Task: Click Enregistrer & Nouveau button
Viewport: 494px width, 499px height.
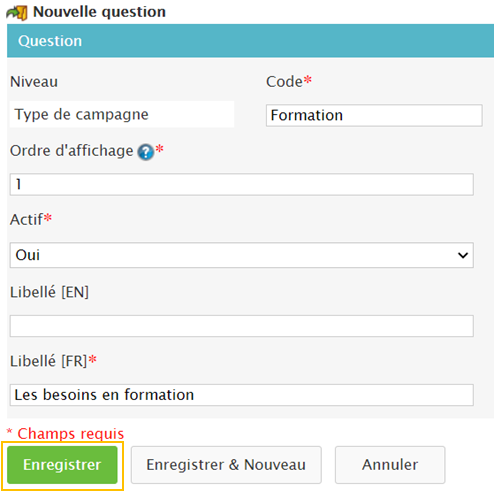Action: pyautogui.click(x=226, y=465)
